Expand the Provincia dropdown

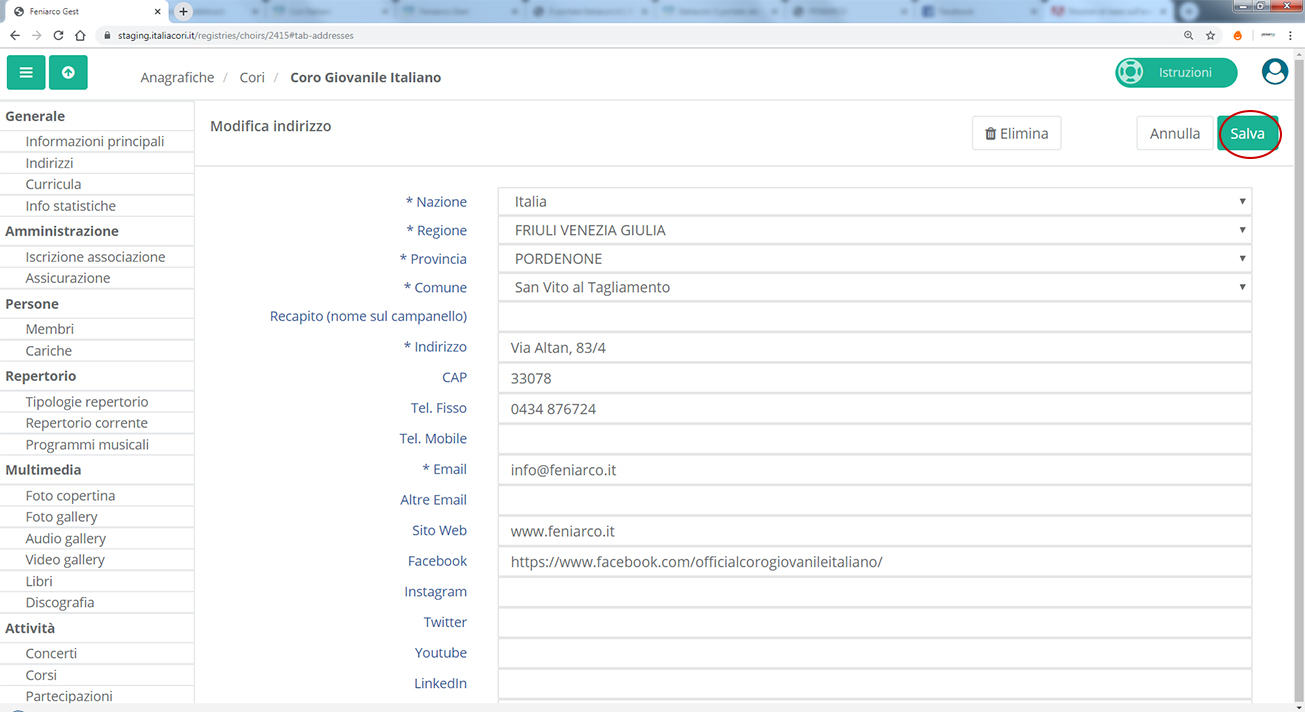874,259
